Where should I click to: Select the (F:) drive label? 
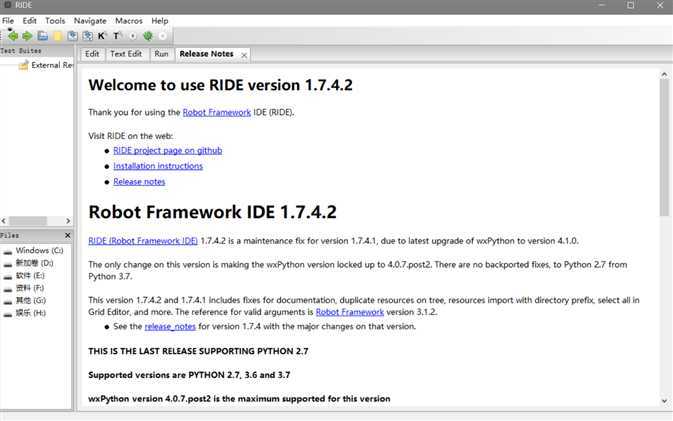(x=30, y=288)
